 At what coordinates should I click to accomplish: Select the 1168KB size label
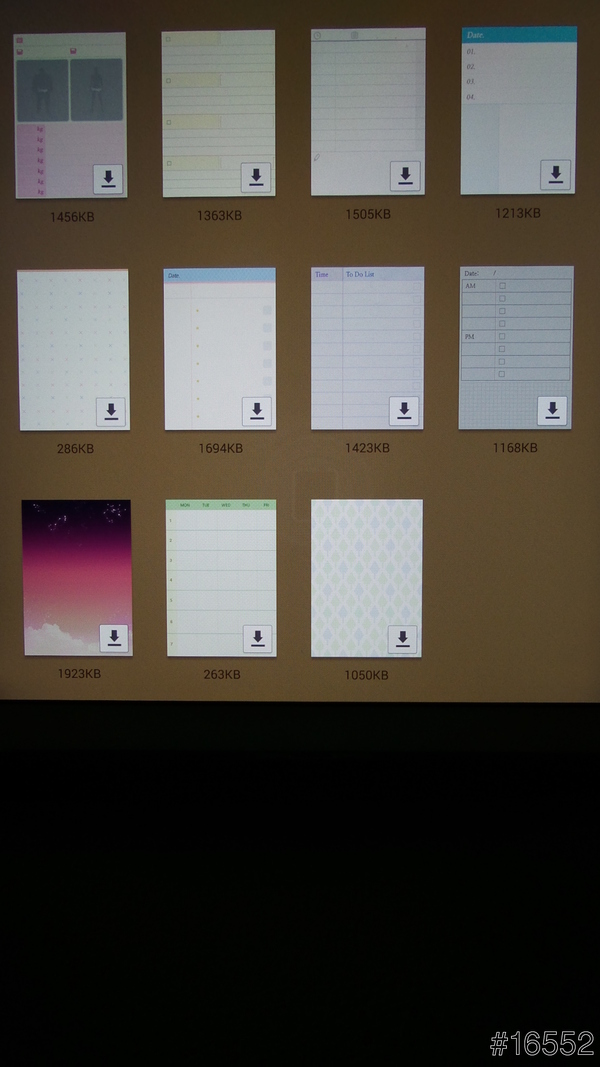point(515,448)
